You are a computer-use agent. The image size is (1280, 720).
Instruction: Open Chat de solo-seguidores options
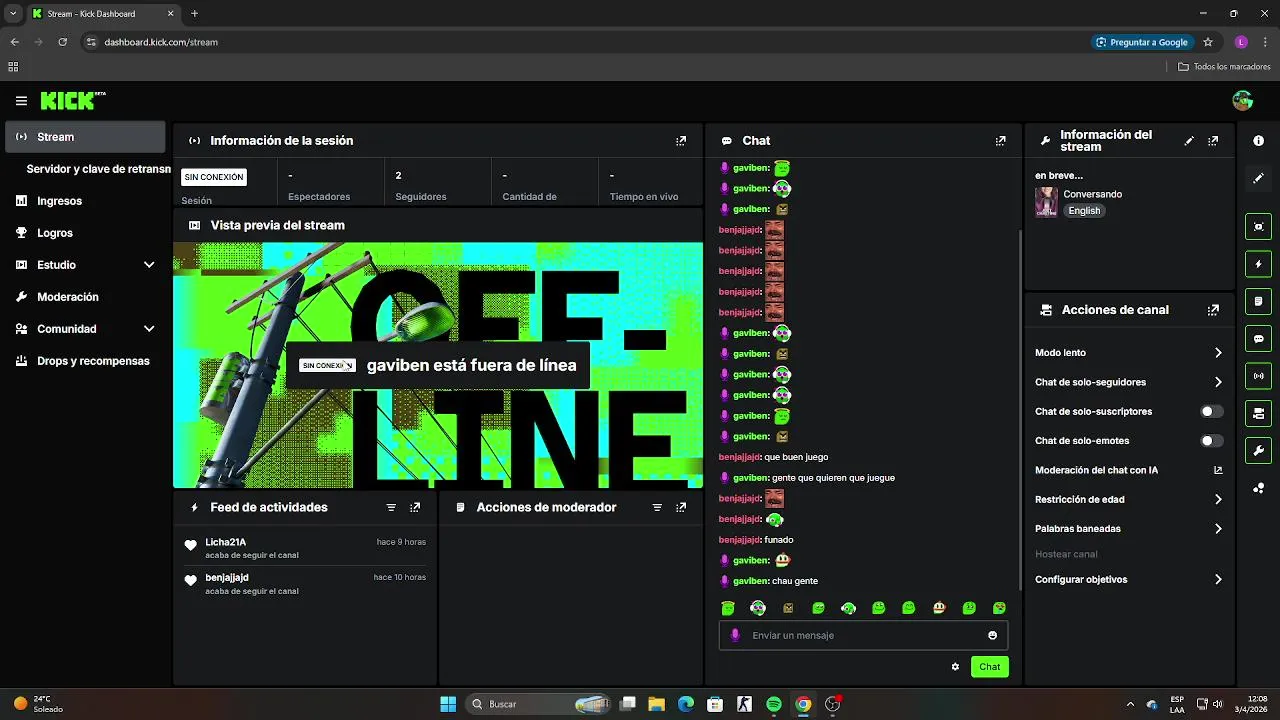click(1129, 382)
